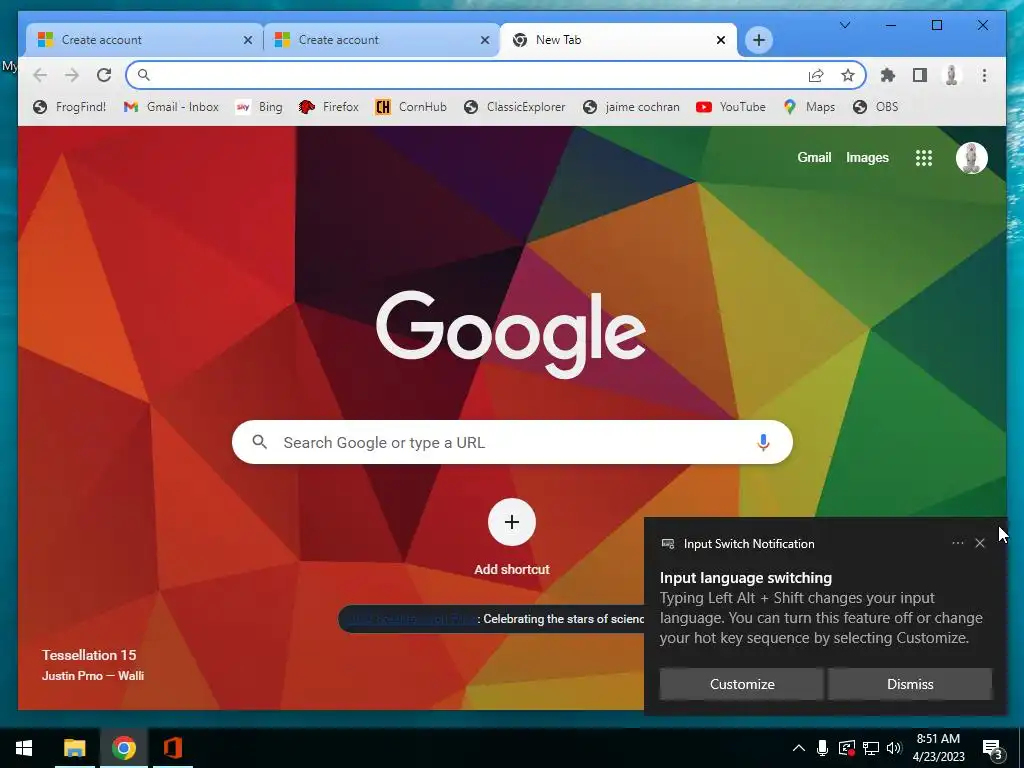This screenshot has height=768, width=1024.
Task: Switch to the second Create account tab
Action: point(381,40)
